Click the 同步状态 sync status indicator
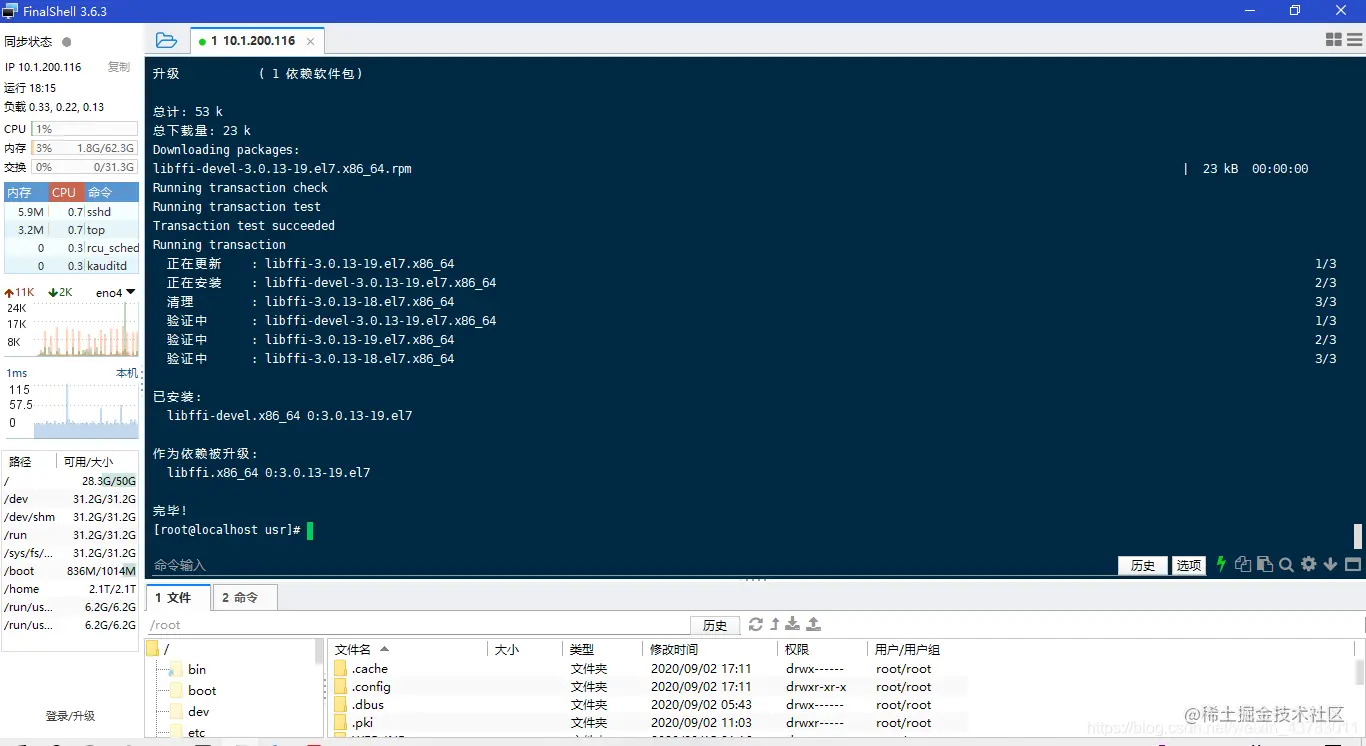The image size is (1366, 746). [x=67, y=42]
